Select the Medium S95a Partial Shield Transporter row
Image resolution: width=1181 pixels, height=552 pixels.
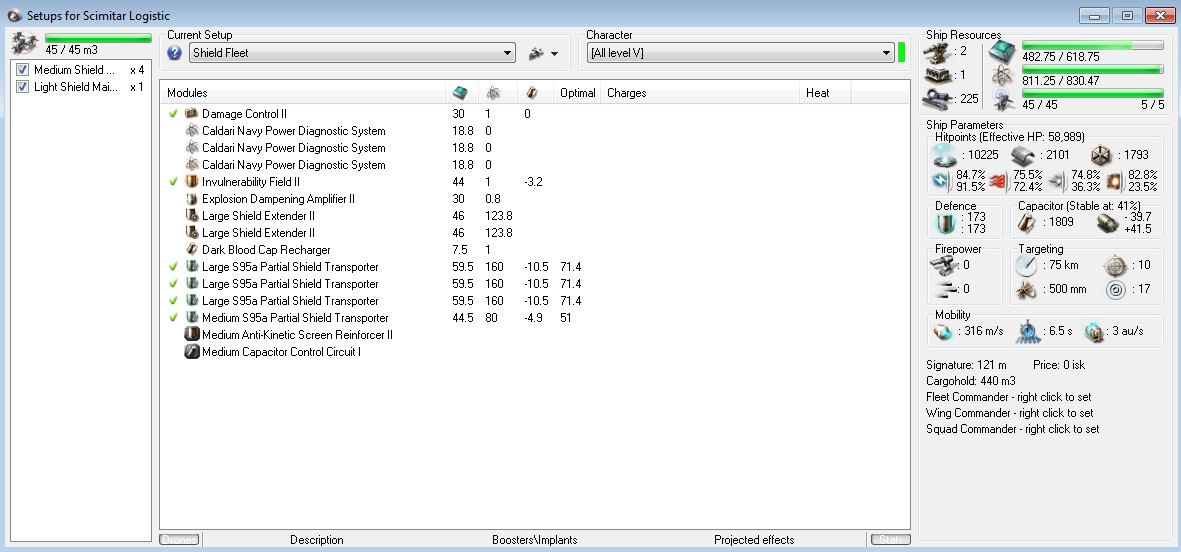534,318
